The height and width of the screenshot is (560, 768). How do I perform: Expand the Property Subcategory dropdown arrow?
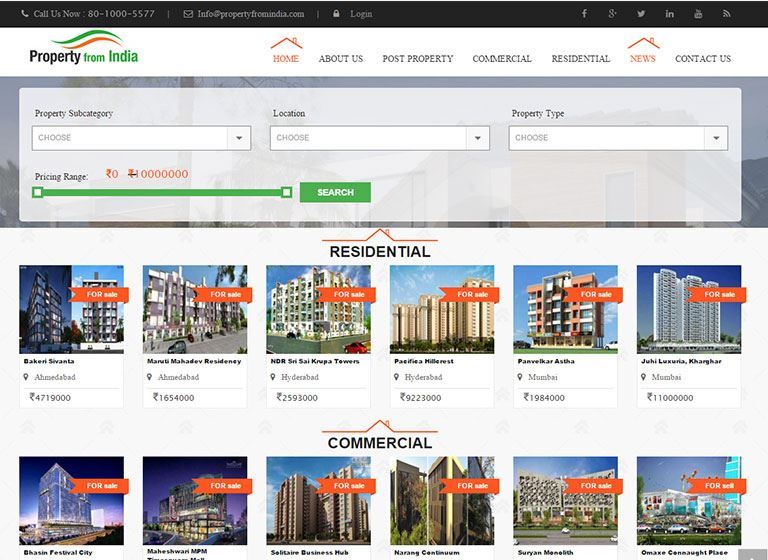(x=239, y=138)
